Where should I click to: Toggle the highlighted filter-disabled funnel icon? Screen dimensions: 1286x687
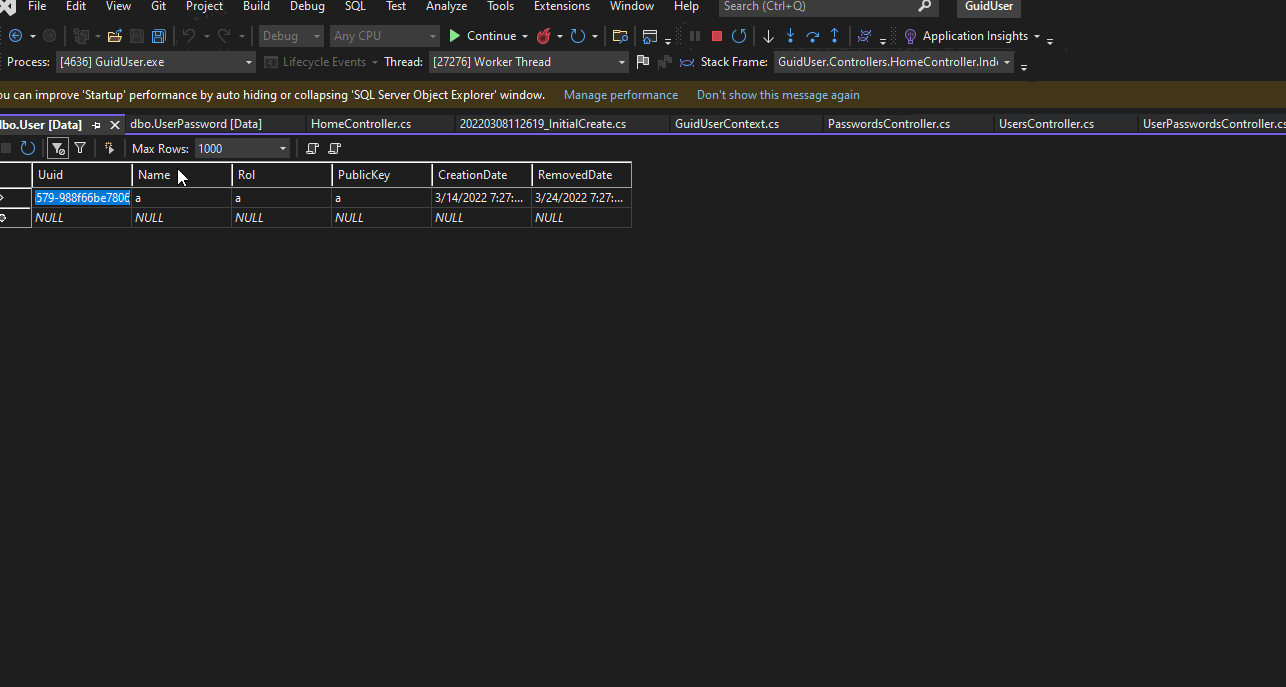[x=58, y=148]
